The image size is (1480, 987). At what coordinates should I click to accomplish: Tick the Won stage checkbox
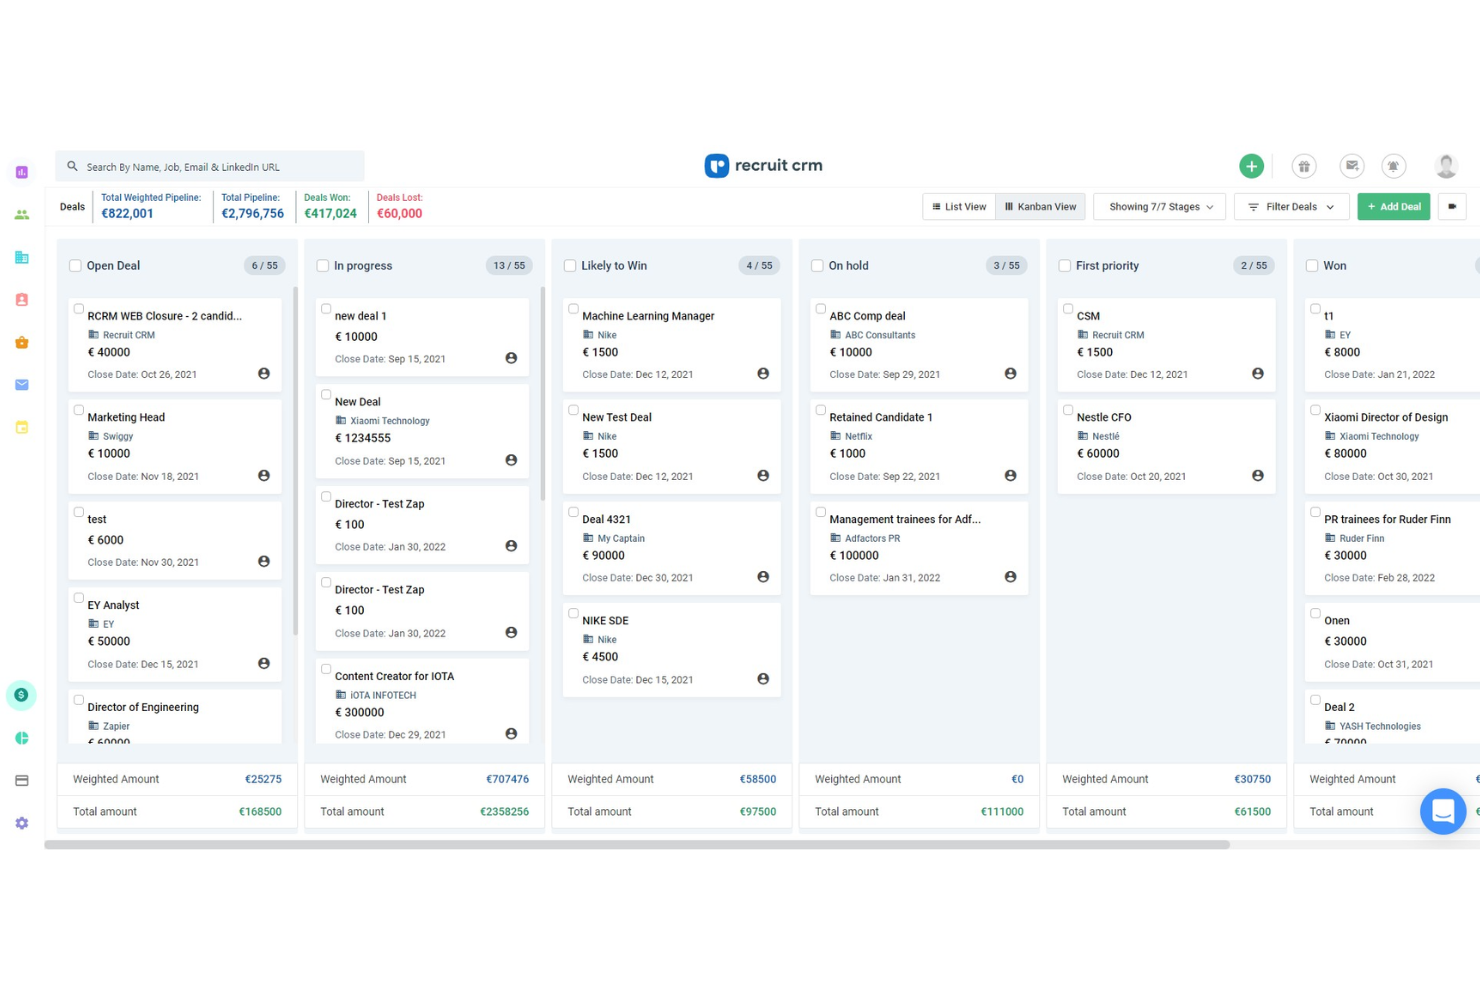pyautogui.click(x=1312, y=266)
